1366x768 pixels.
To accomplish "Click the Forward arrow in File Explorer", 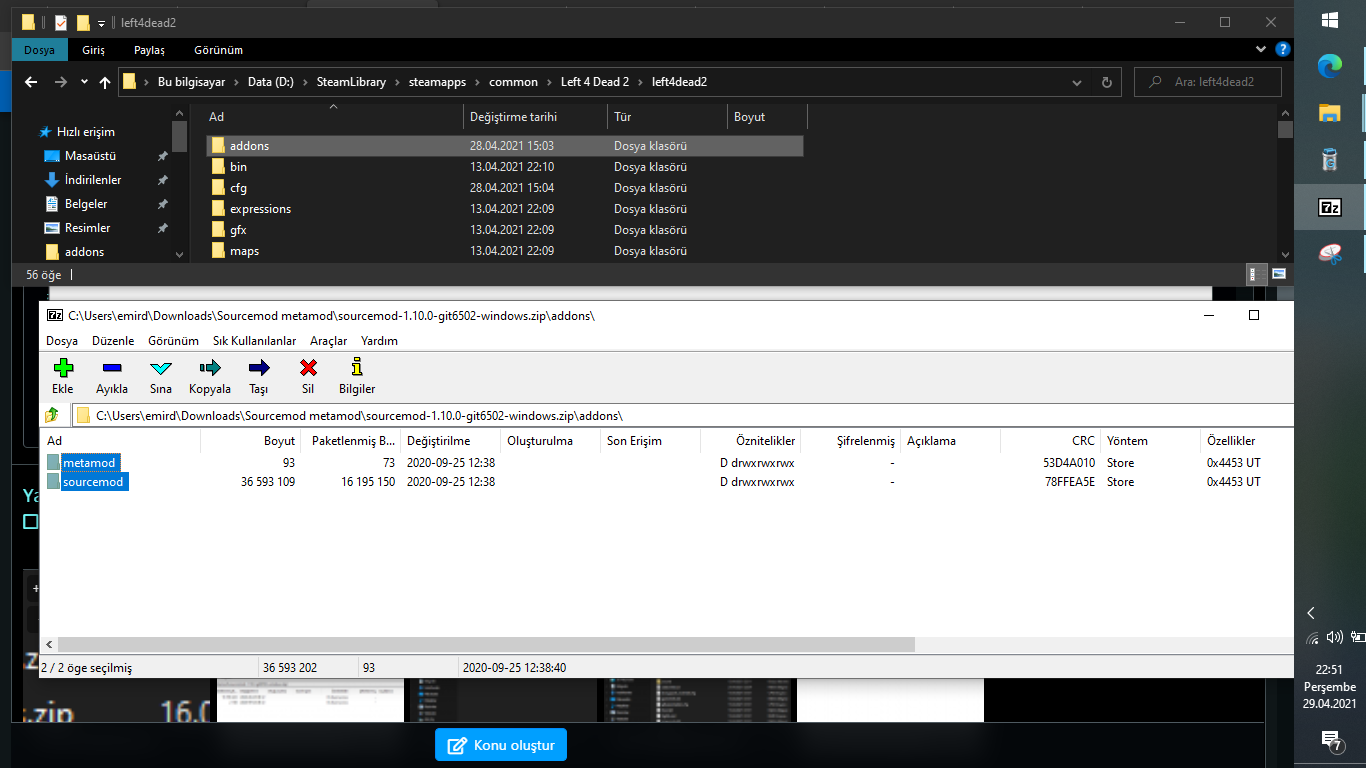I will pyautogui.click(x=61, y=82).
